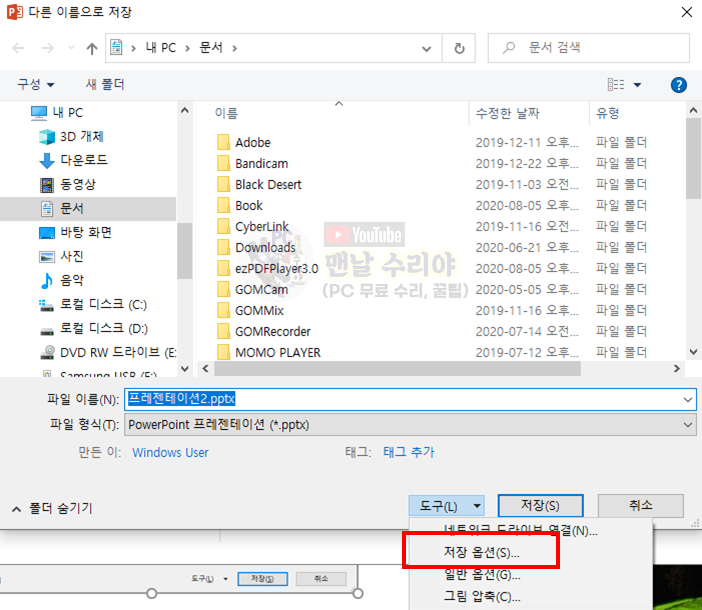Click the Black Desert folder icon

pyautogui.click(x=223, y=184)
